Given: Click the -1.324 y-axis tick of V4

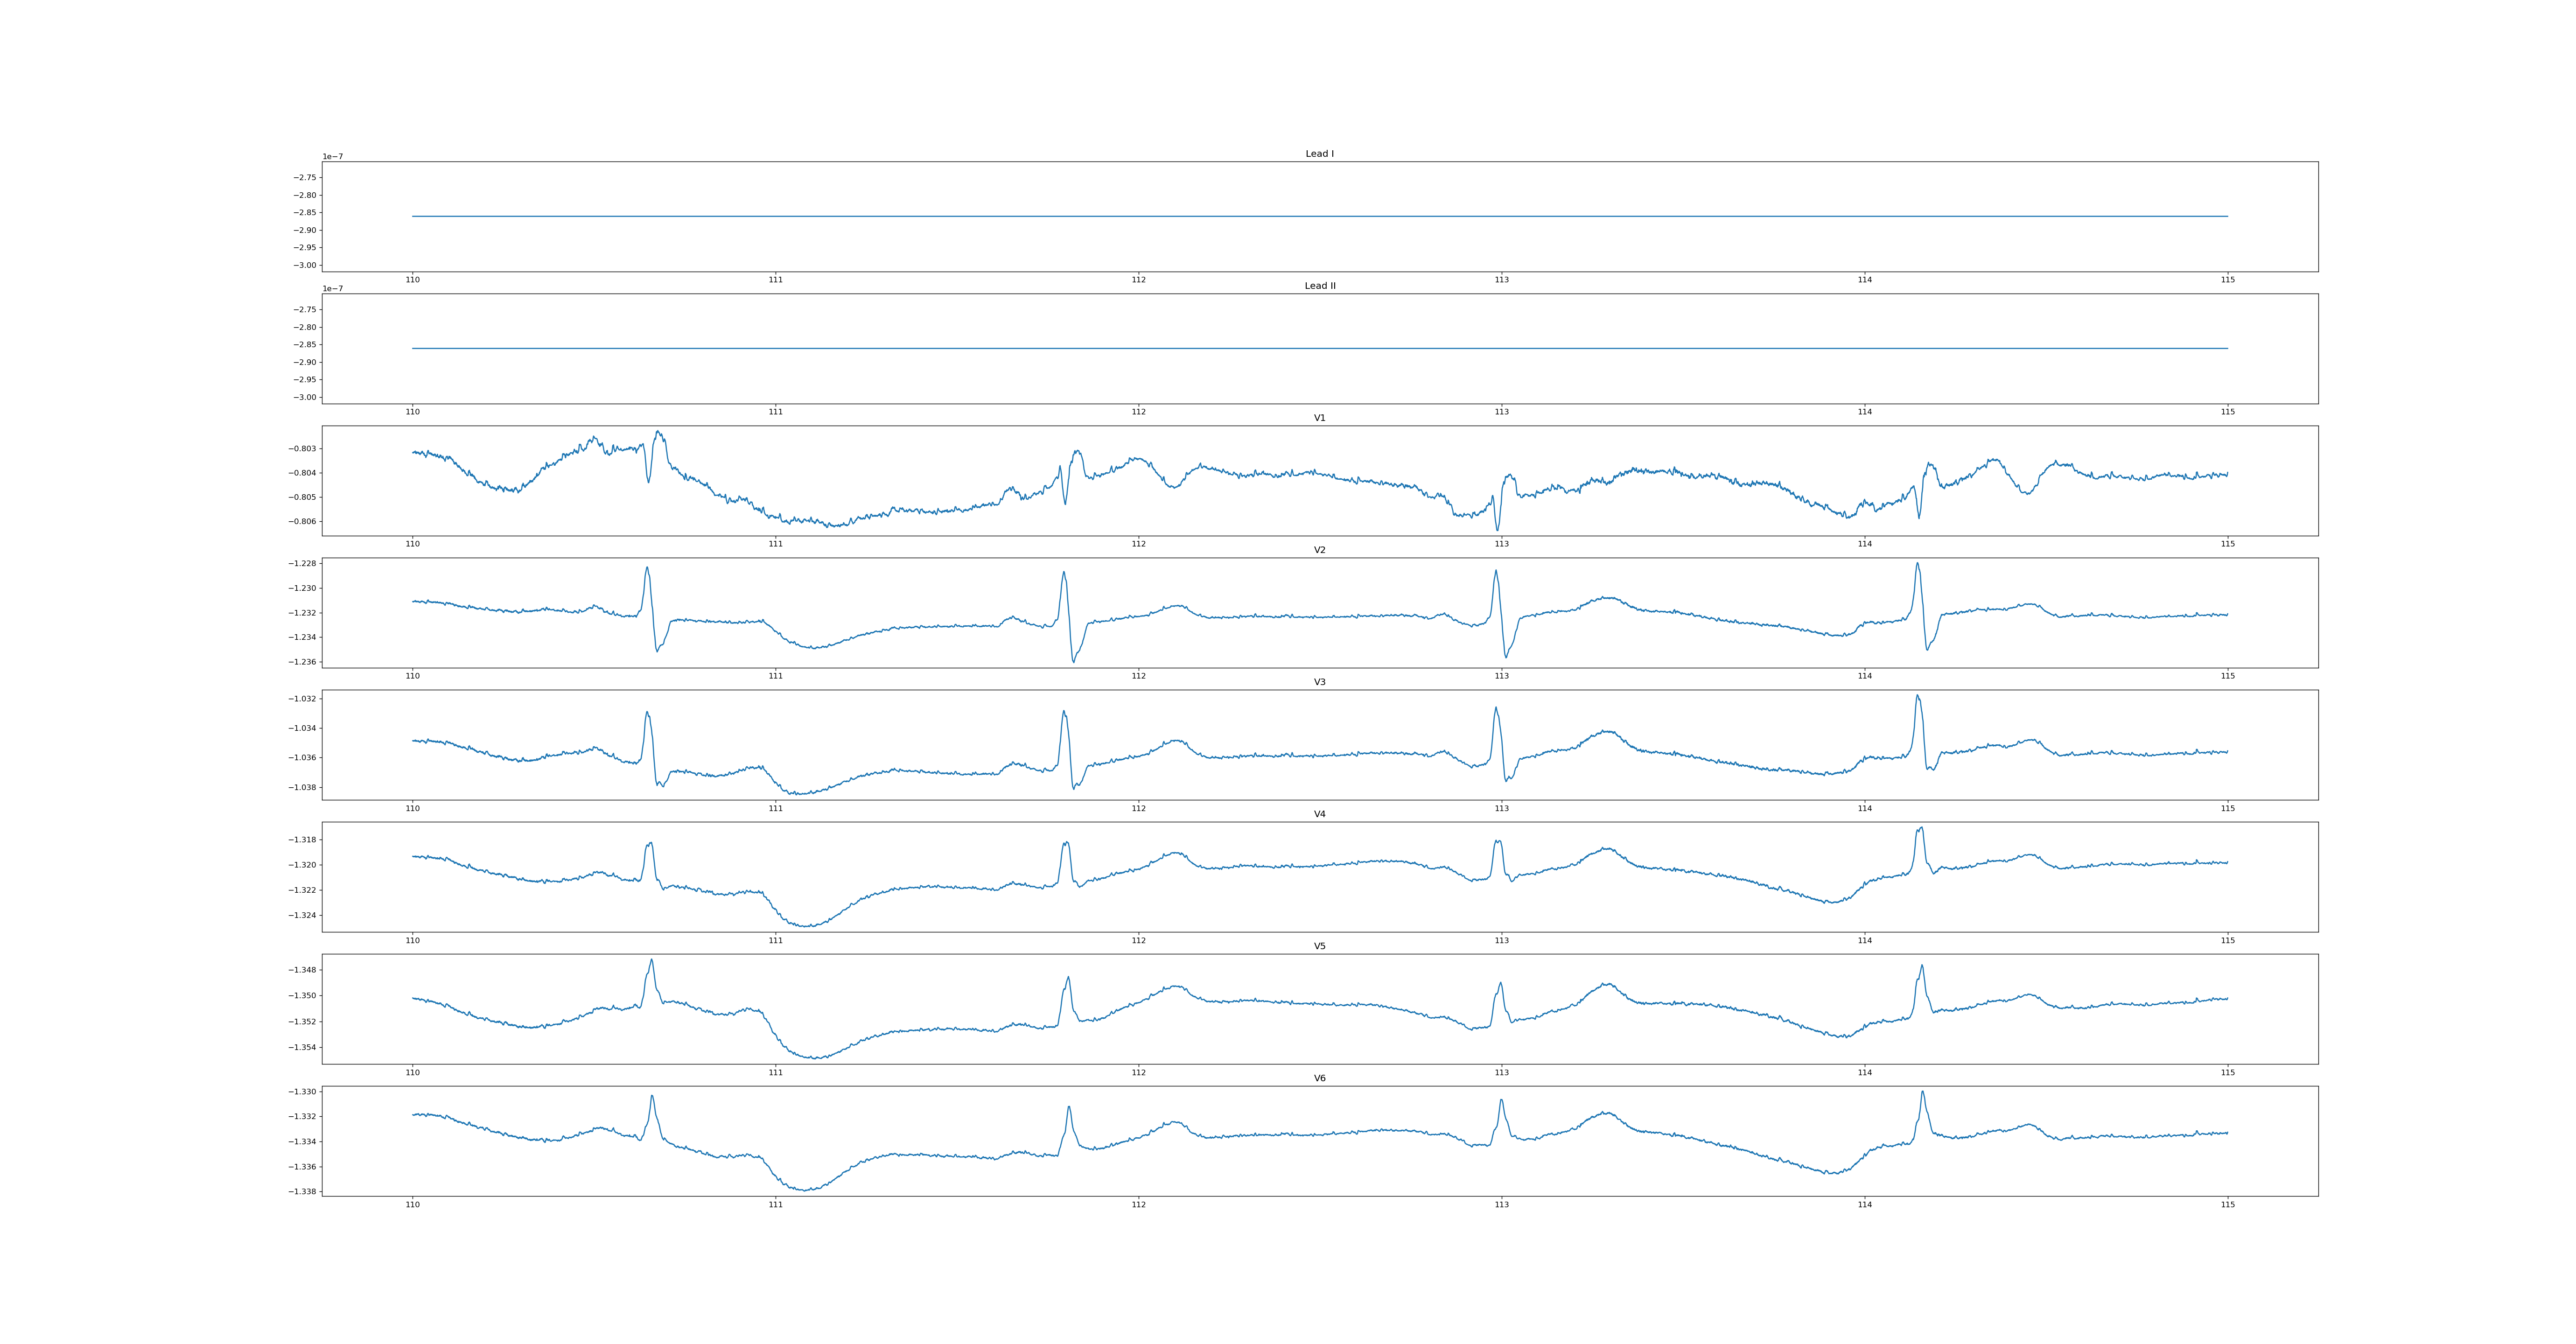Looking at the screenshot, I should [x=303, y=915].
